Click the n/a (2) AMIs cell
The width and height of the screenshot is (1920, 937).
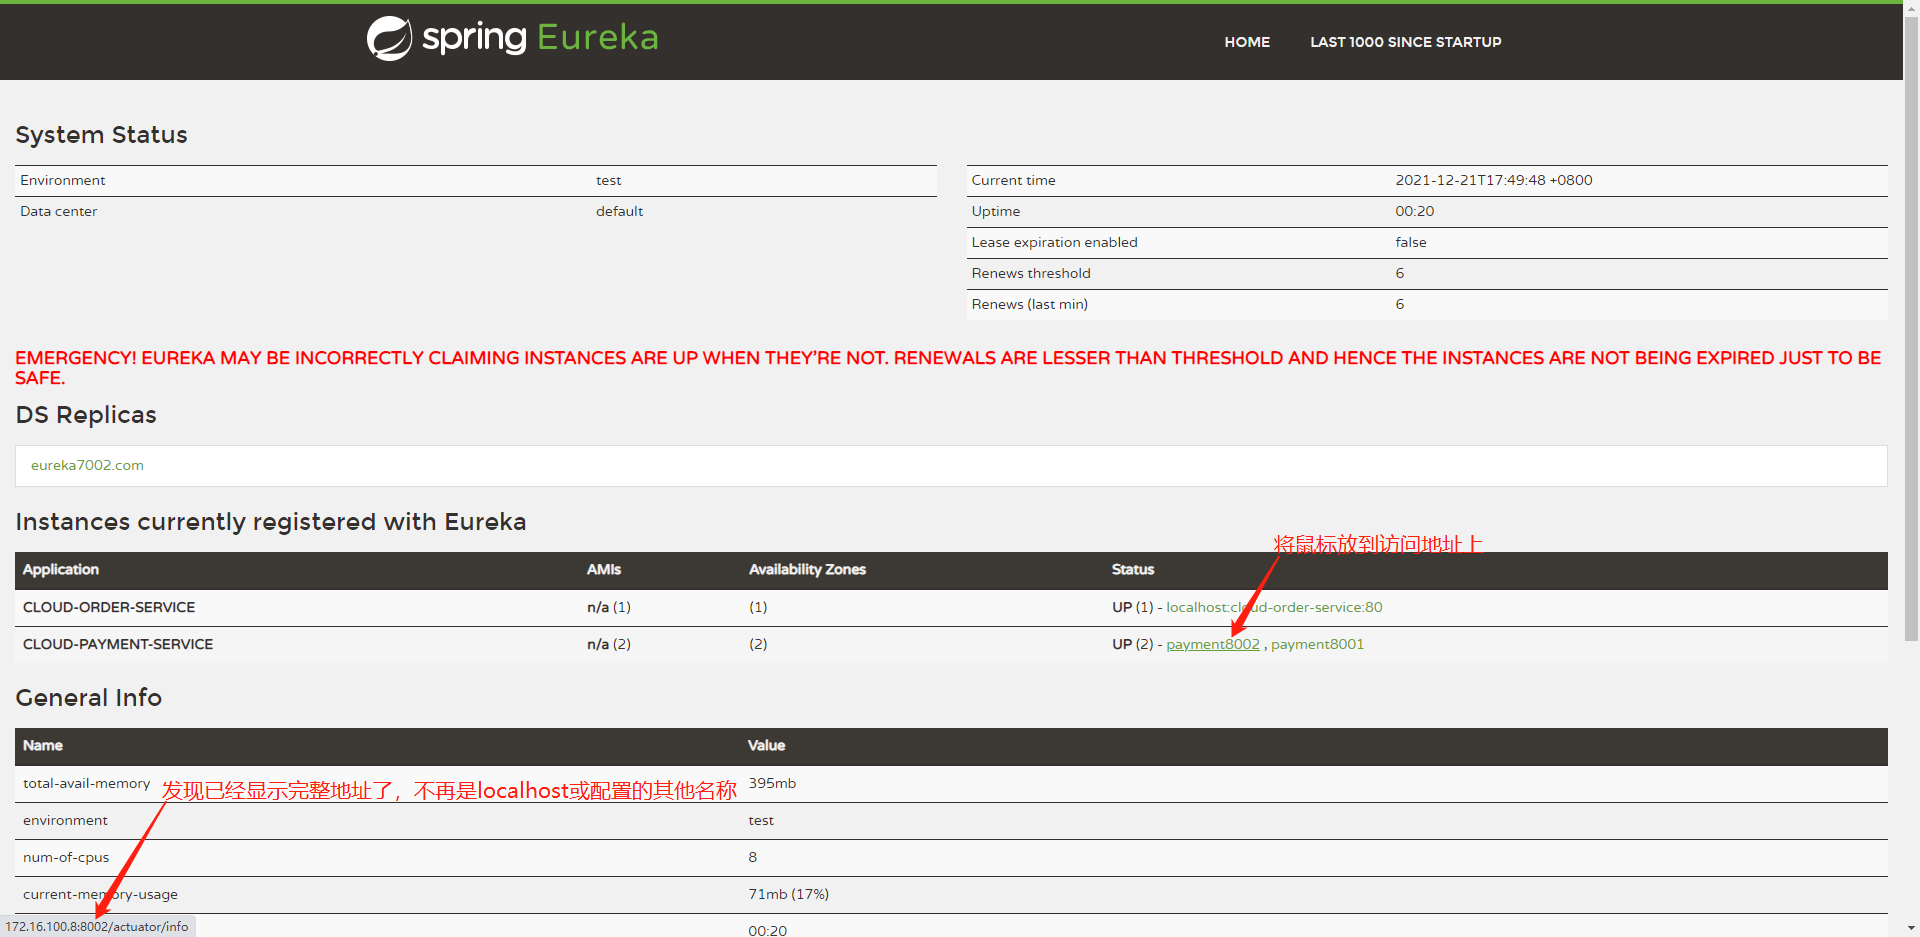[x=609, y=644]
